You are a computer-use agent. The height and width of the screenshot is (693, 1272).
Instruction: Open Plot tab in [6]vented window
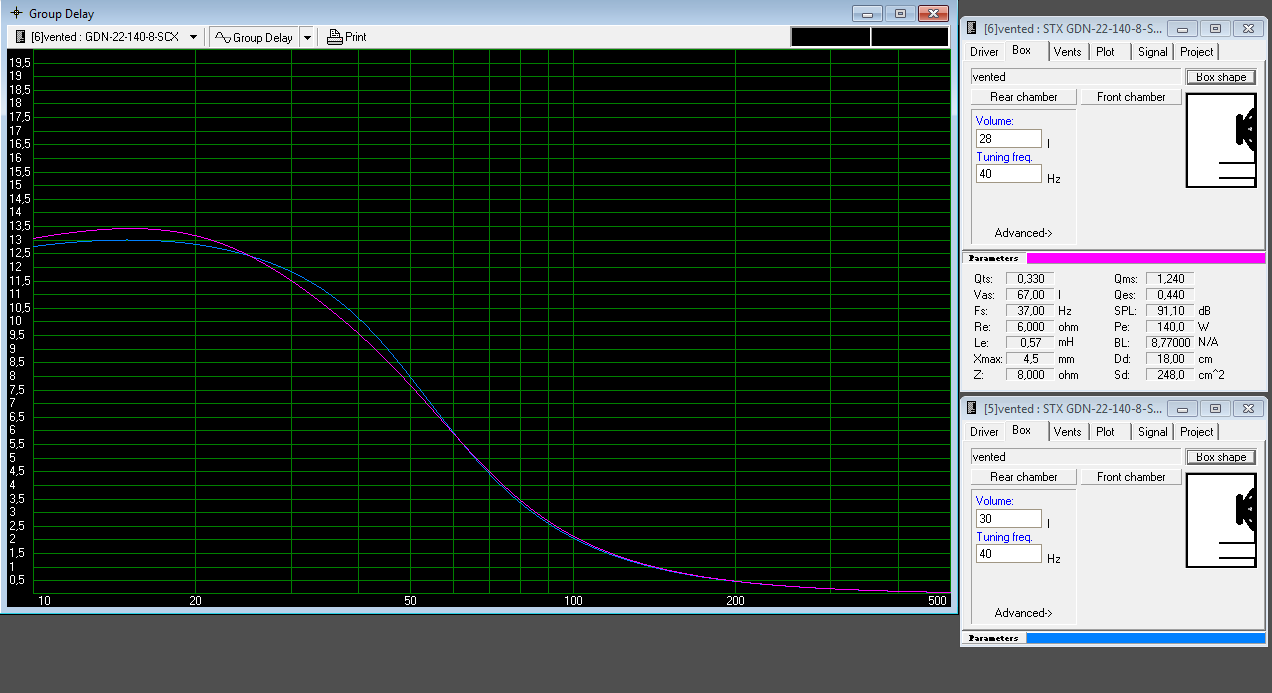pos(1105,52)
